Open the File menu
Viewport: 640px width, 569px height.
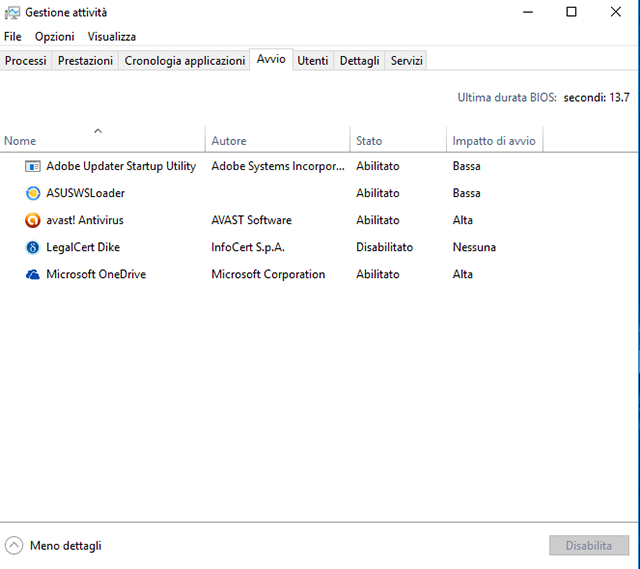click(x=13, y=37)
